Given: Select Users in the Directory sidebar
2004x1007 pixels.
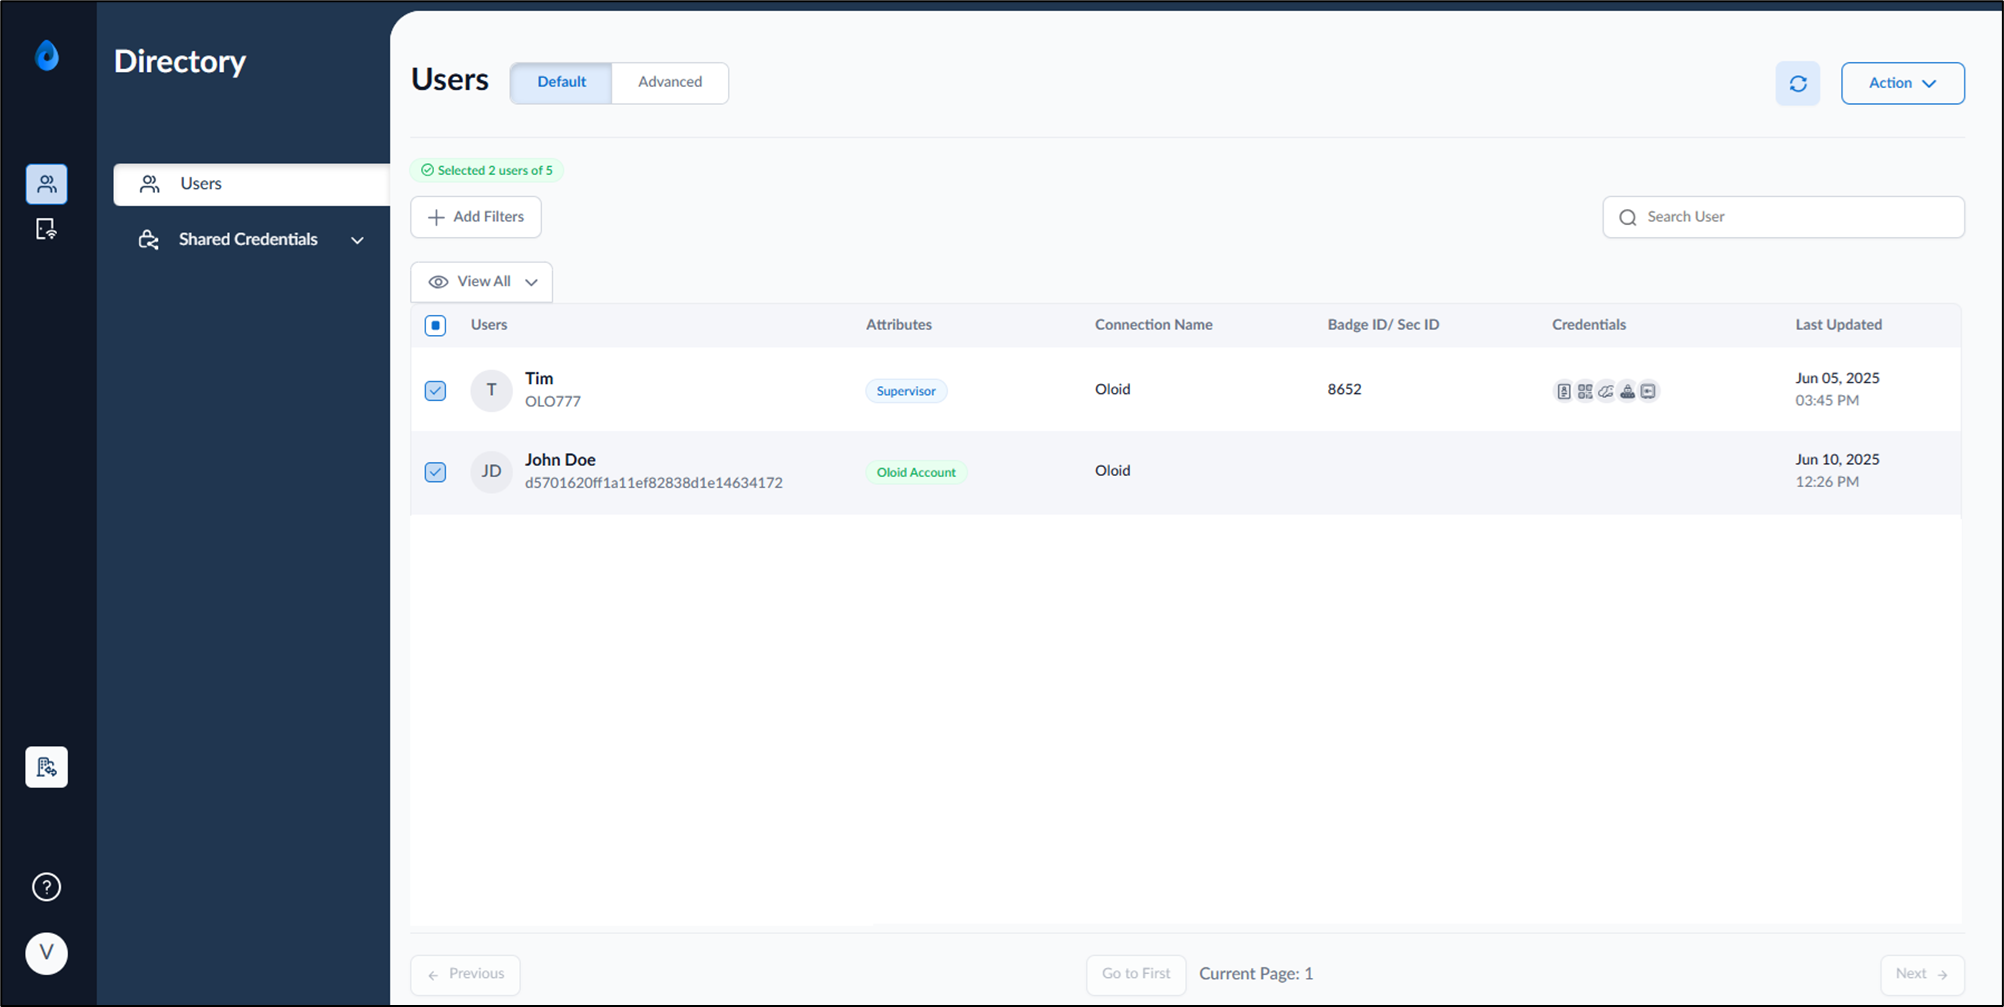Looking at the screenshot, I should click(x=251, y=184).
